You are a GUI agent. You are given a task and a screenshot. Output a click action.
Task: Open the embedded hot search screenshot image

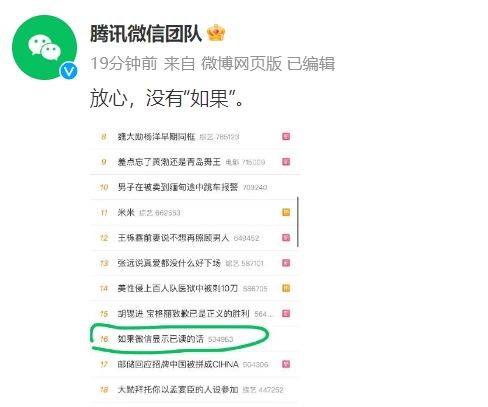195,263
